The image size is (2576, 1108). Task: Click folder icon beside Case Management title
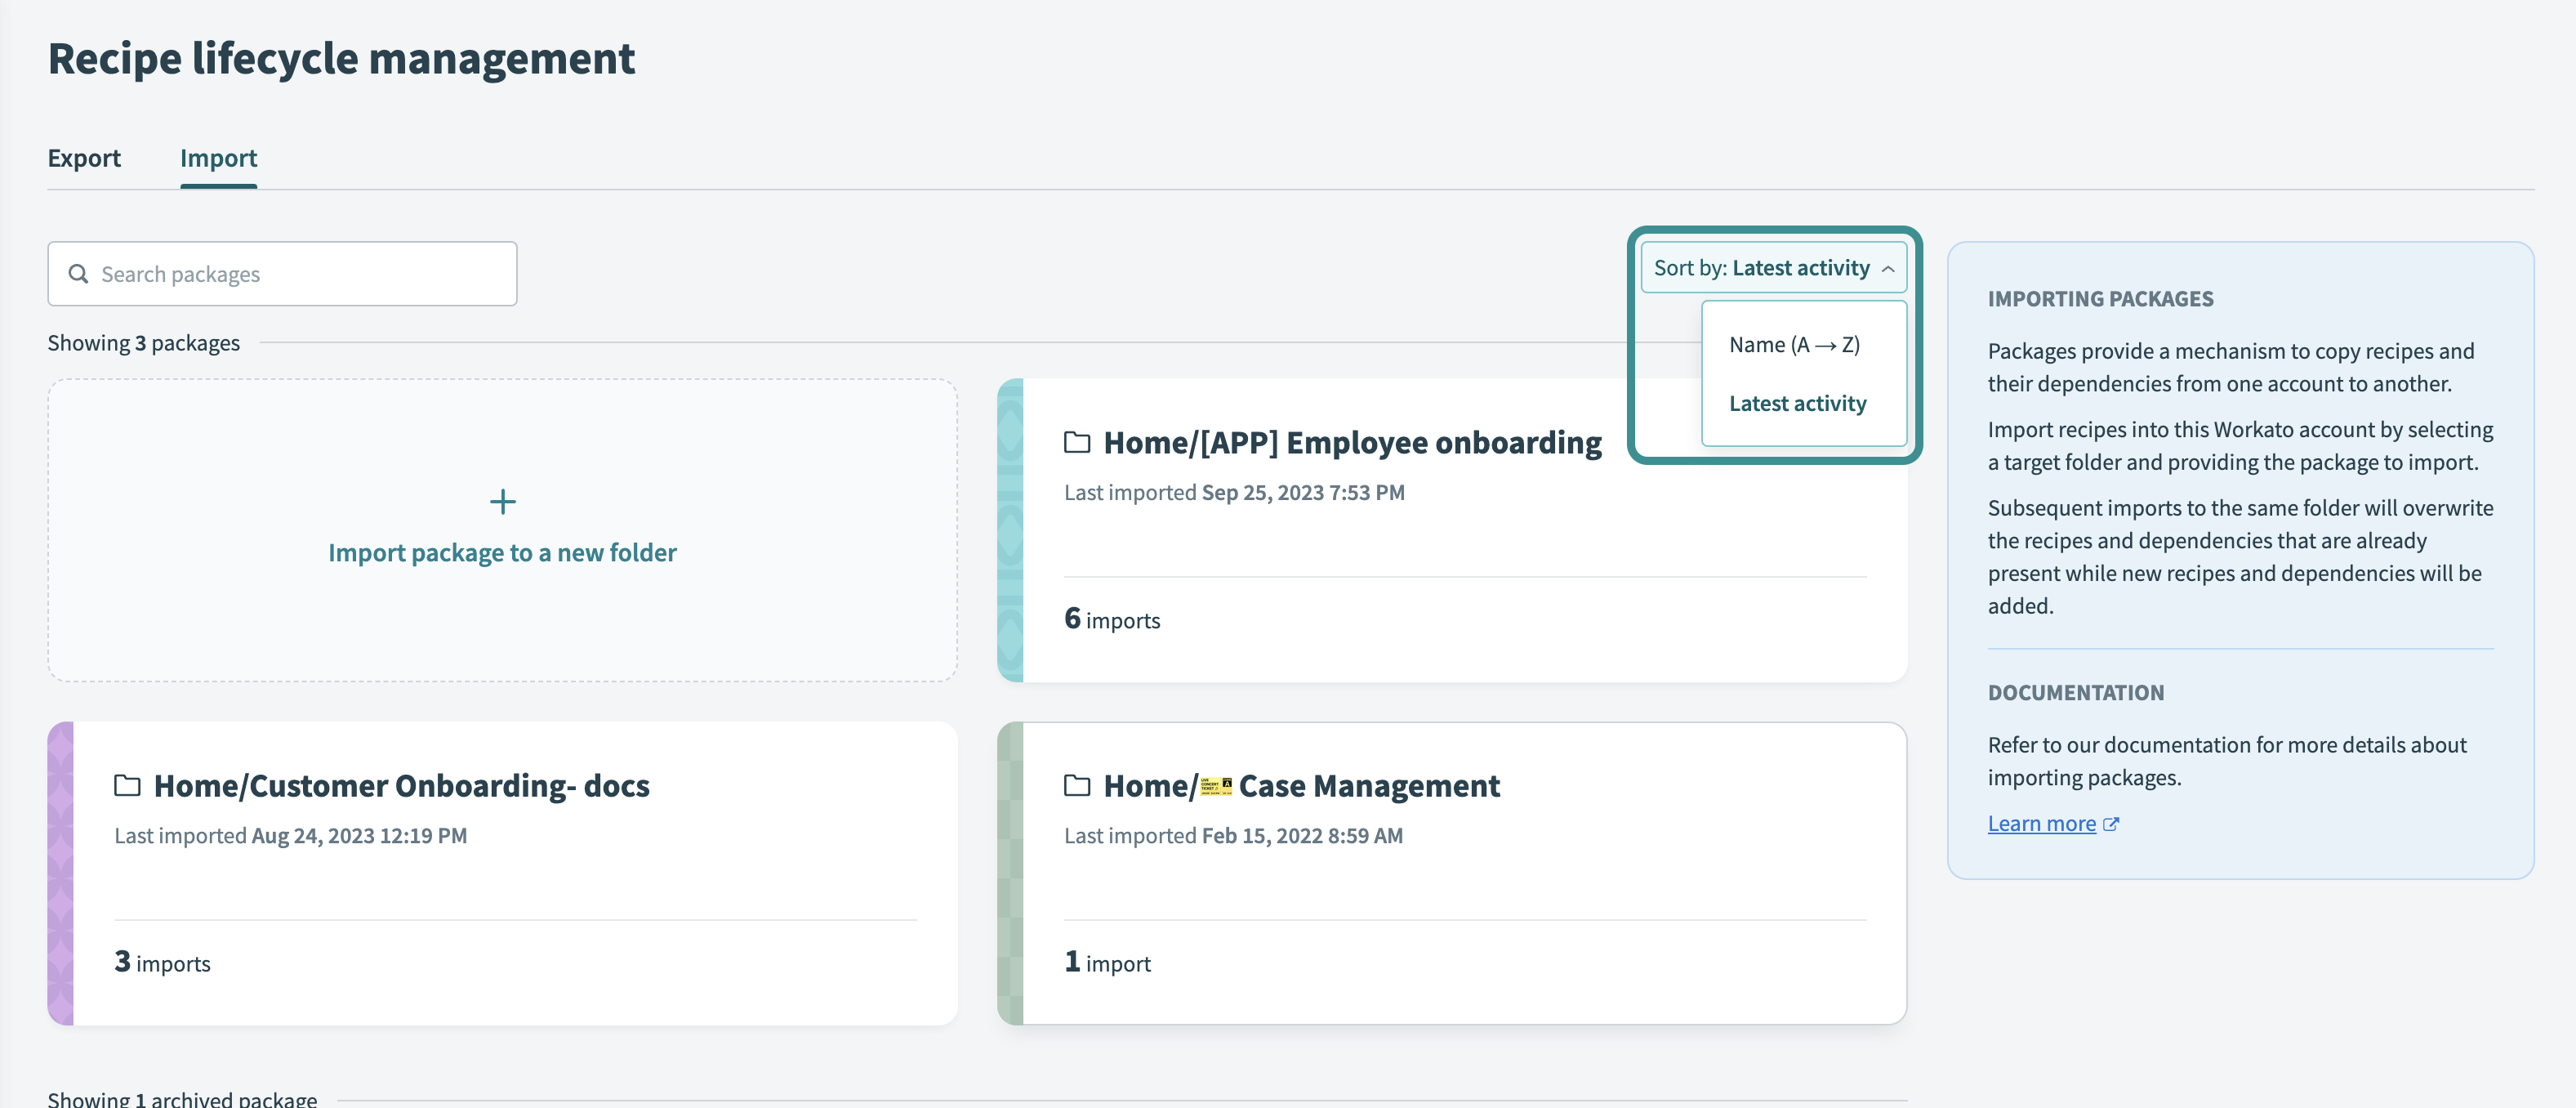point(1076,785)
